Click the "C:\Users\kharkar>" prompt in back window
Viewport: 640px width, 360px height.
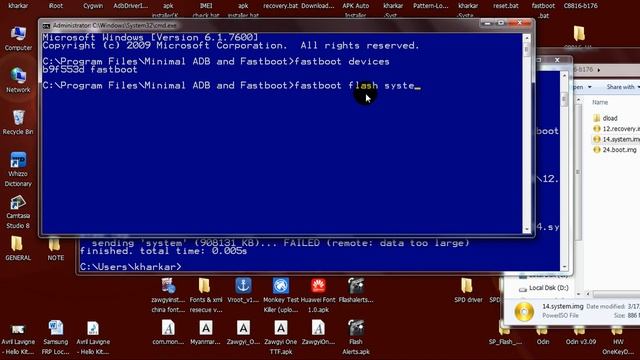(131, 267)
